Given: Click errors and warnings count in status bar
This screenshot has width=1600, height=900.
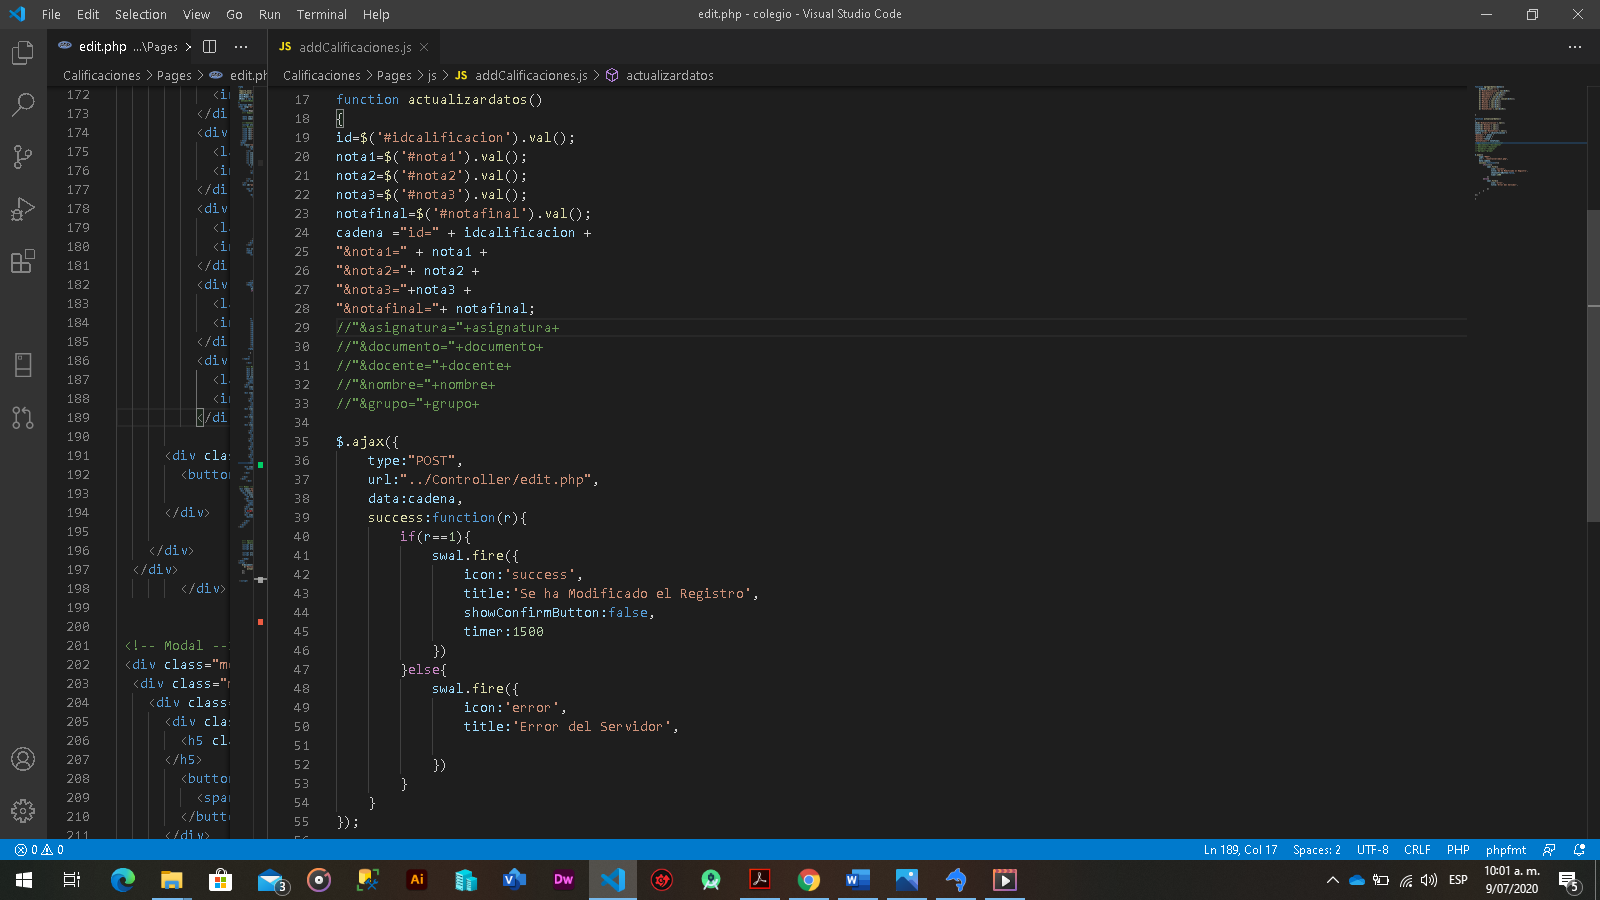Looking at the screenshot, I should [x=39, y=850].
